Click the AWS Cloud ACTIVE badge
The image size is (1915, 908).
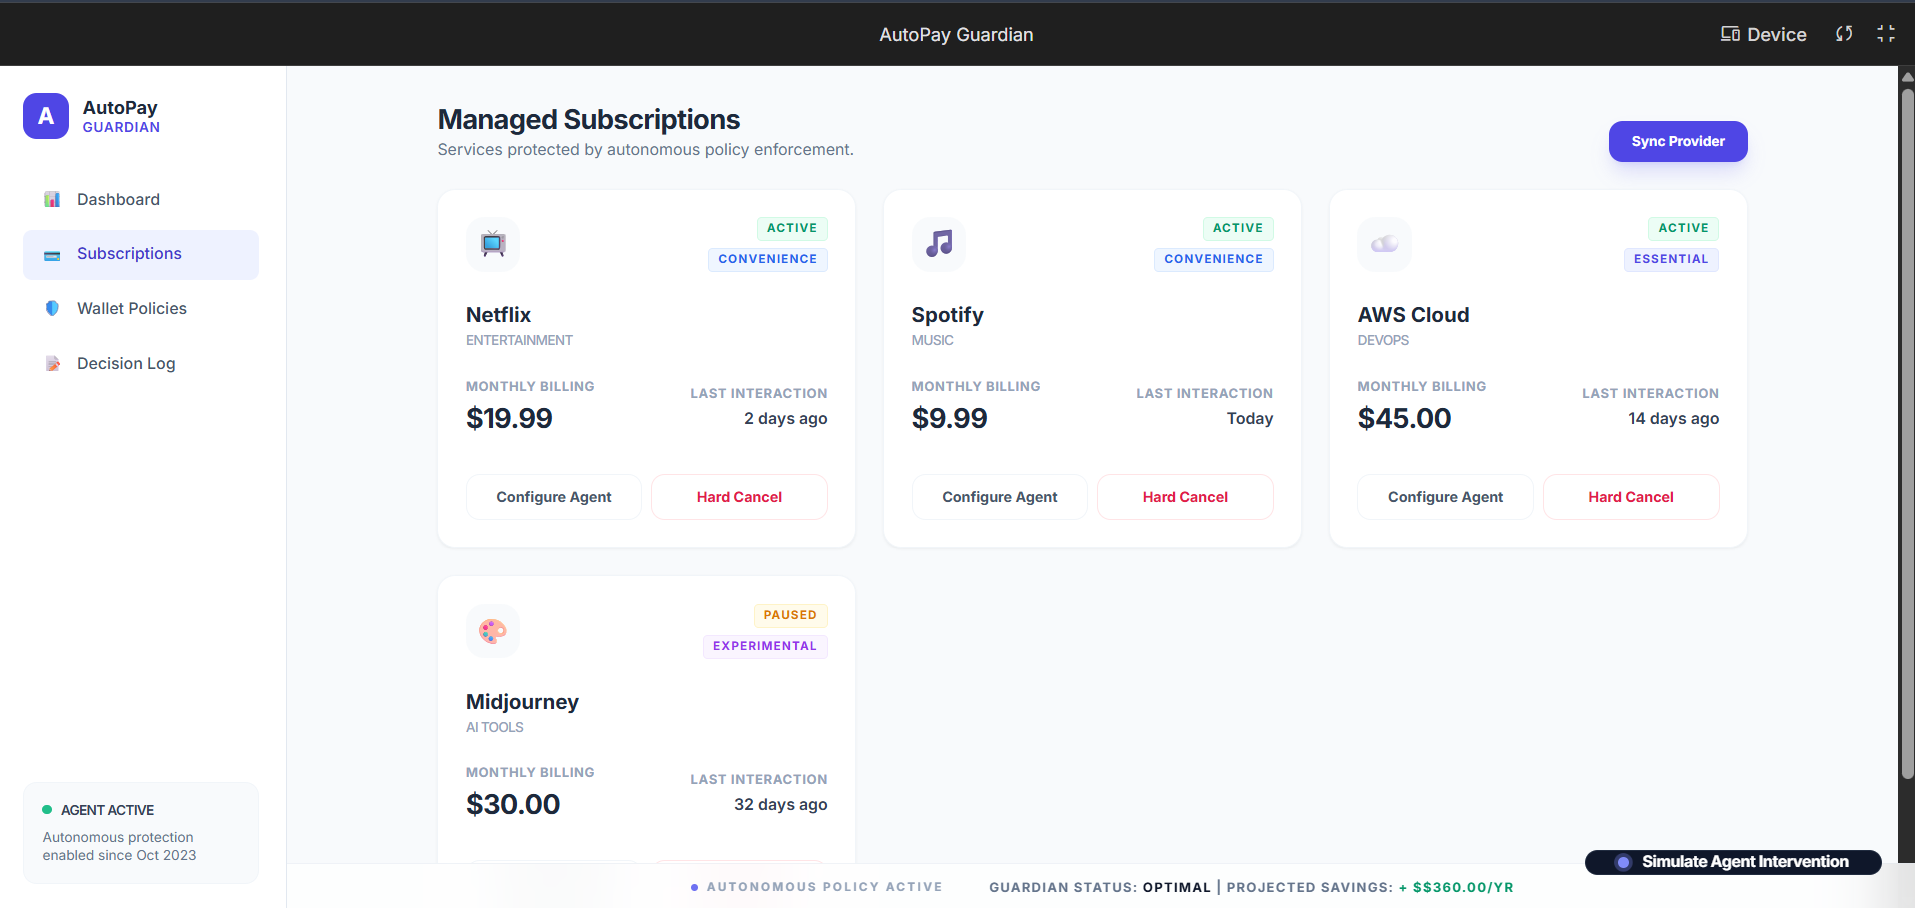(x=1684, y=228)
